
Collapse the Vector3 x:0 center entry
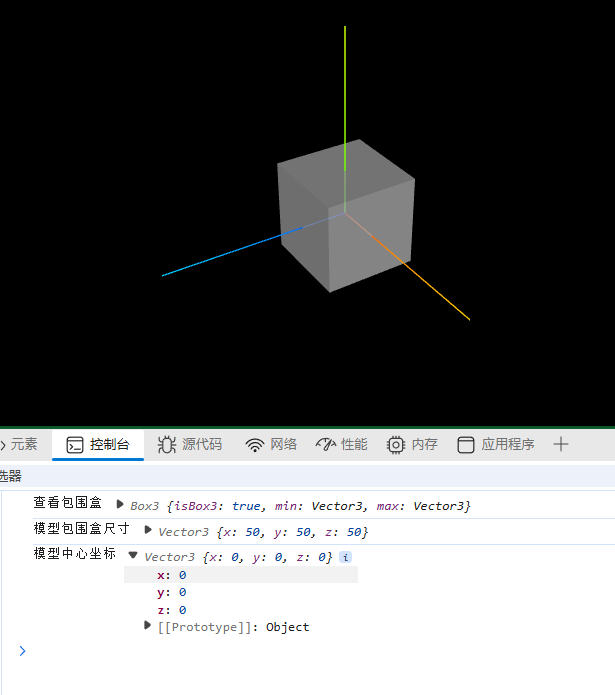[x=133, y=555]
